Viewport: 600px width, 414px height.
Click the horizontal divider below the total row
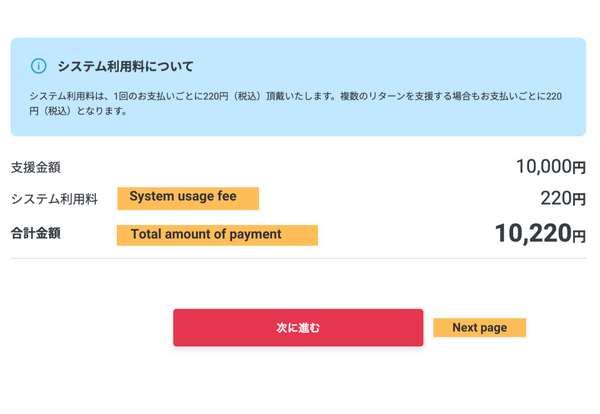[x=298, y=259]
